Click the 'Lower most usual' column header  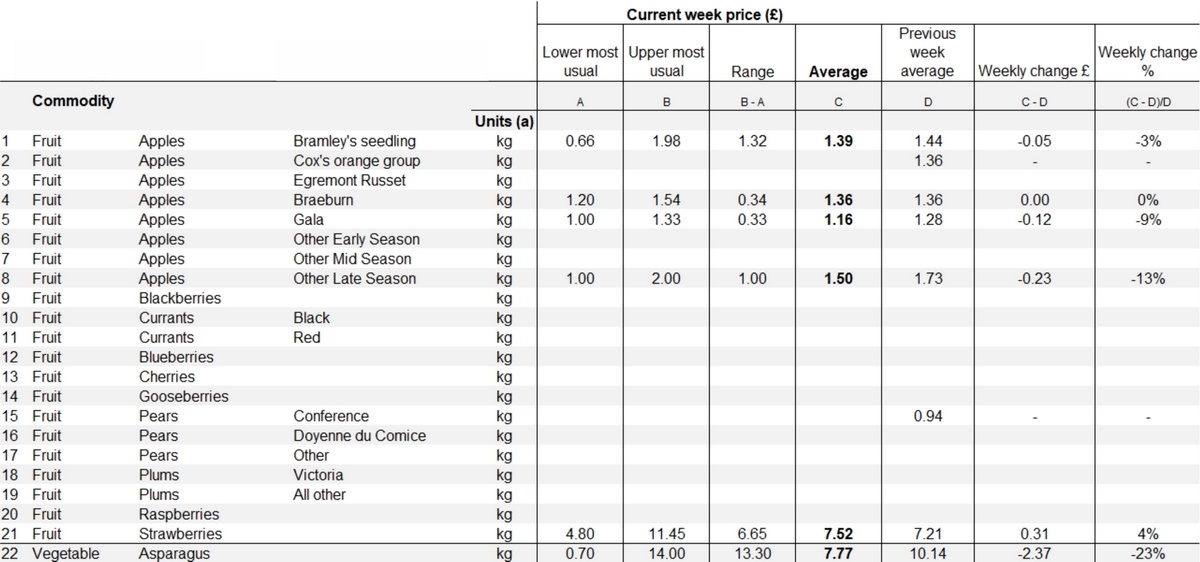(x=580, y=61)
